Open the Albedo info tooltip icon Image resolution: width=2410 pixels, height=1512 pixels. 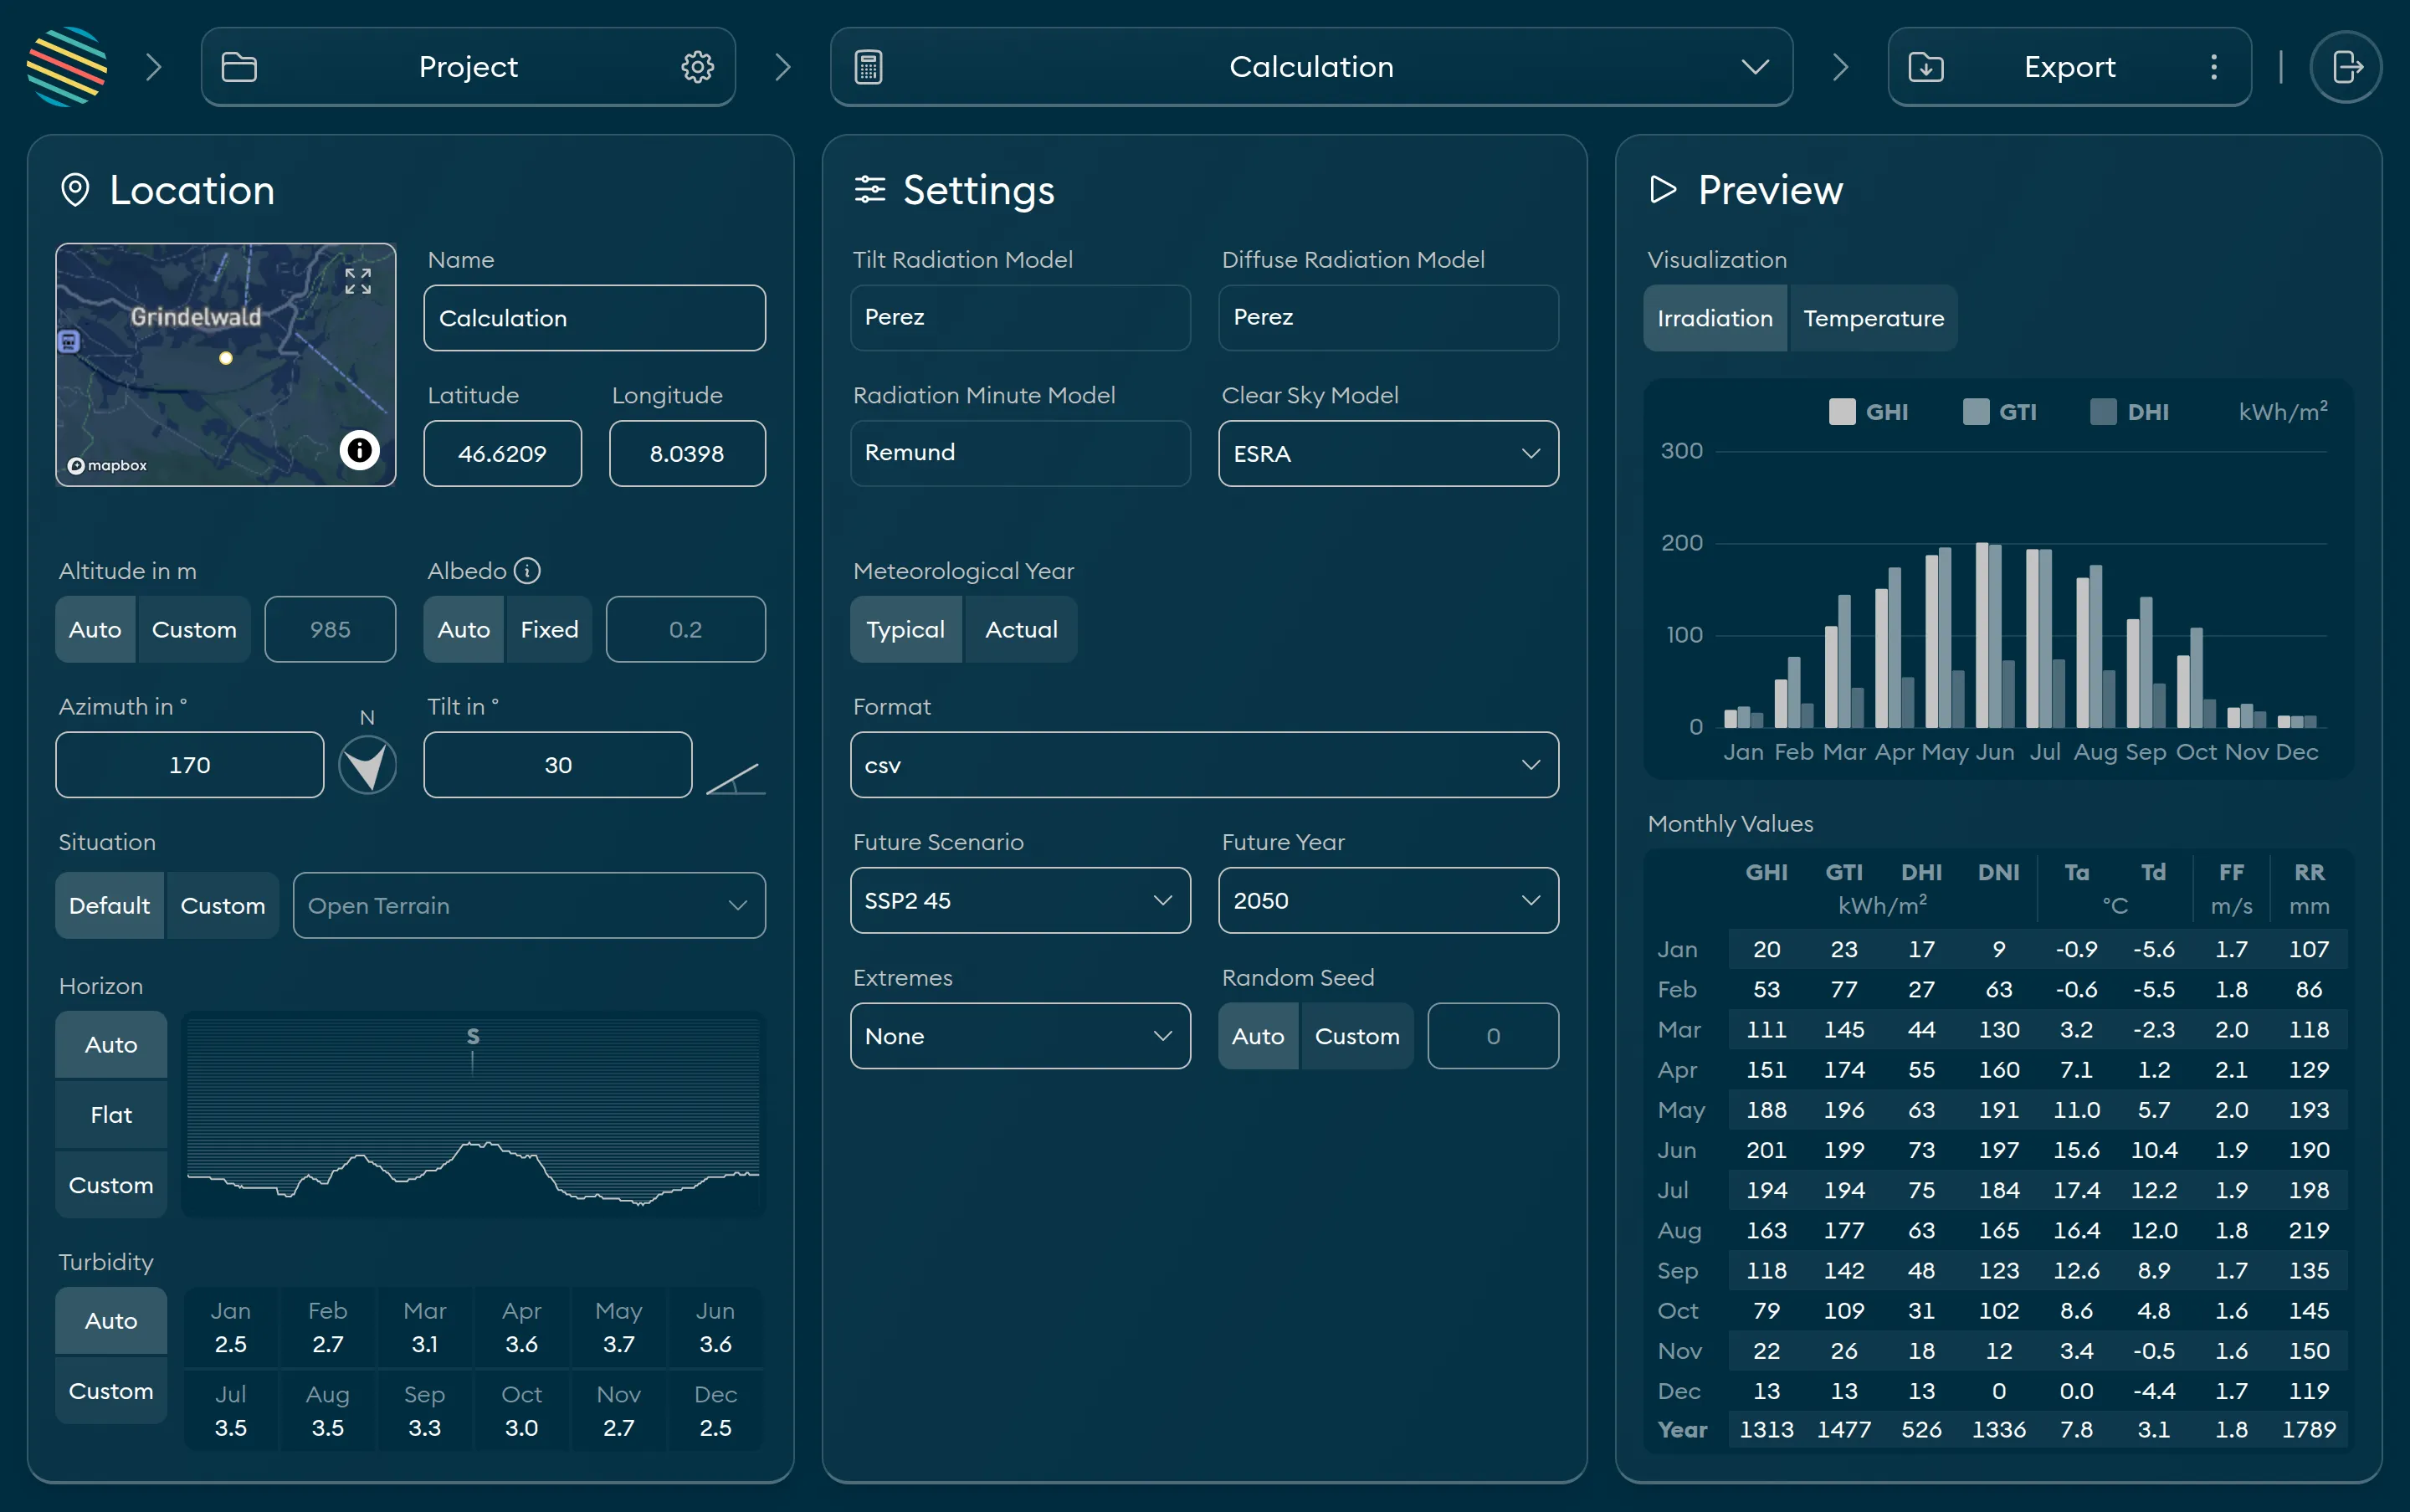(527, 571)
